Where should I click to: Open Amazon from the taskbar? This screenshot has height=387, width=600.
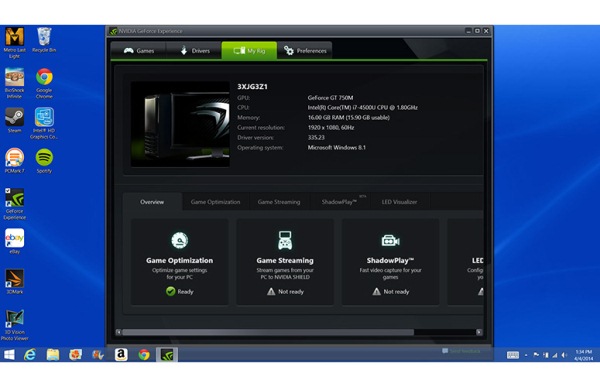(121, 355)
